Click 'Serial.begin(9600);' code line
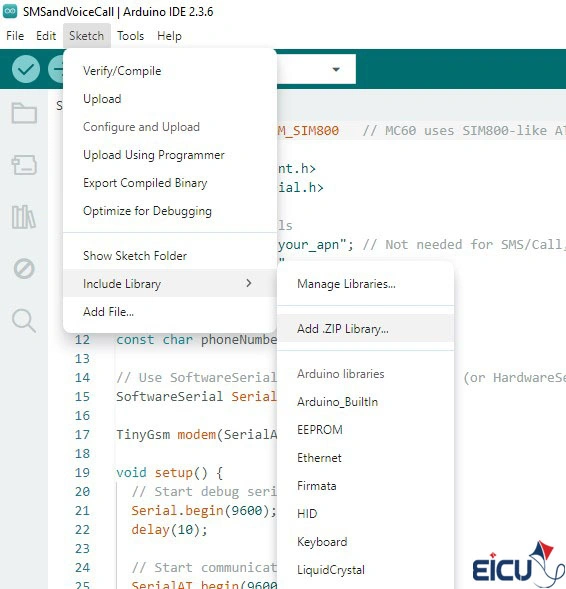566x589 pixels. [204, 511]
